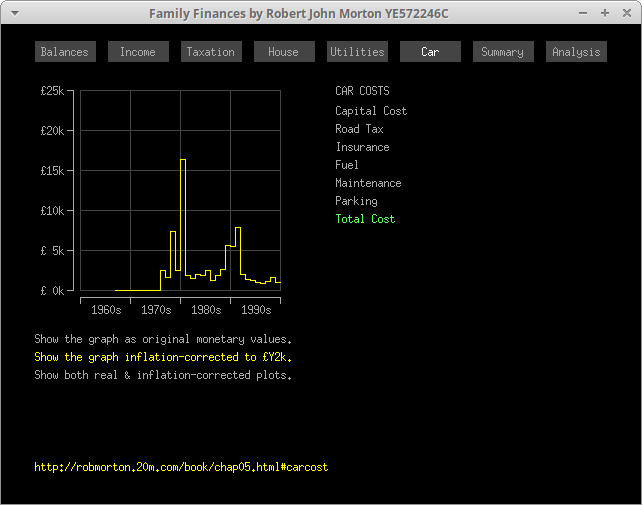Click the Car tab
The width and height of the screenshot is (642, 505).
point(430,52)
